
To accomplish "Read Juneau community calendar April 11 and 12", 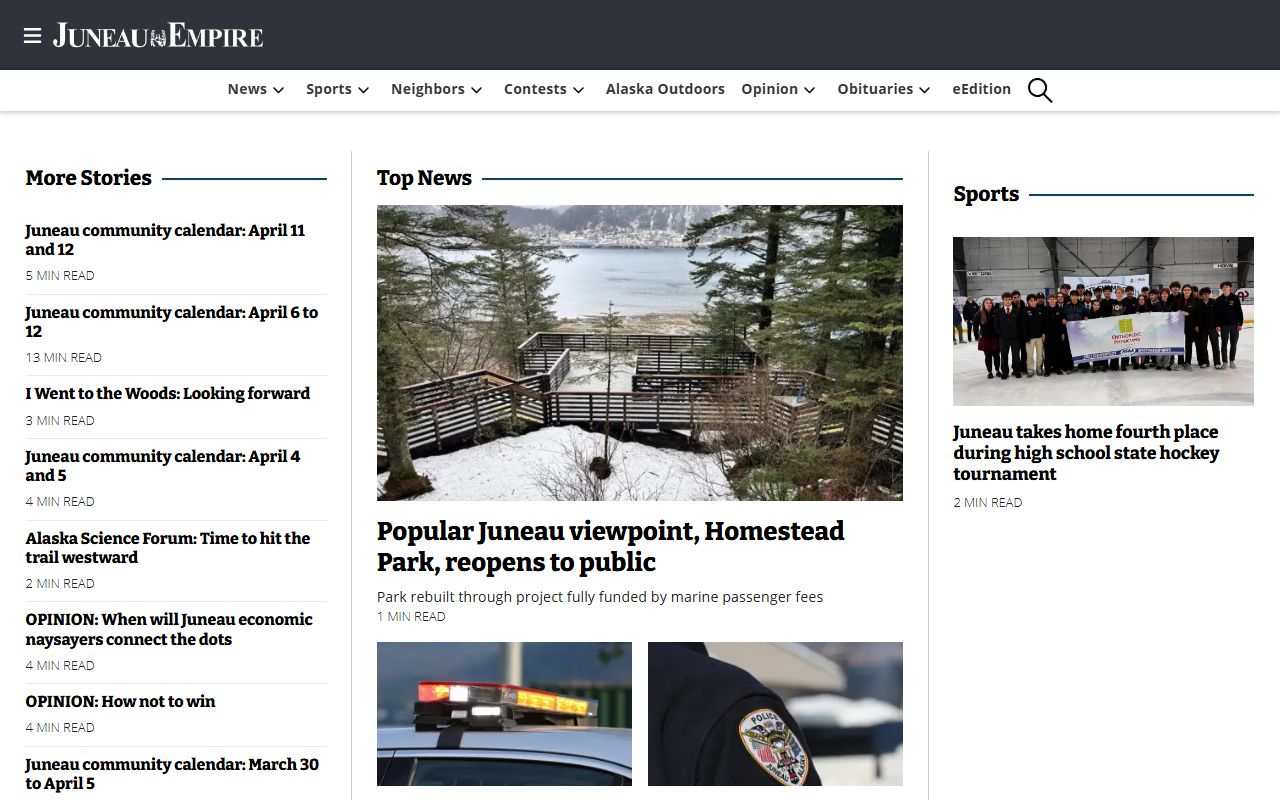I will [x=165, y=240].
